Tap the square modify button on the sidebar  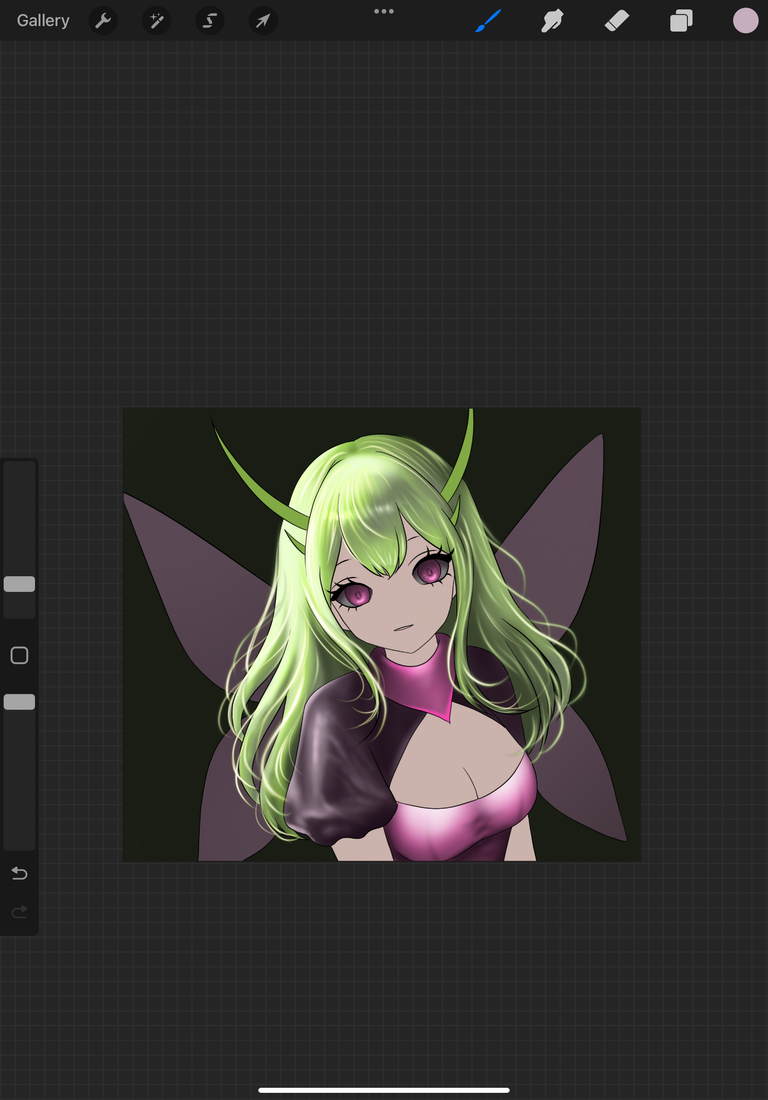point(20,655)
